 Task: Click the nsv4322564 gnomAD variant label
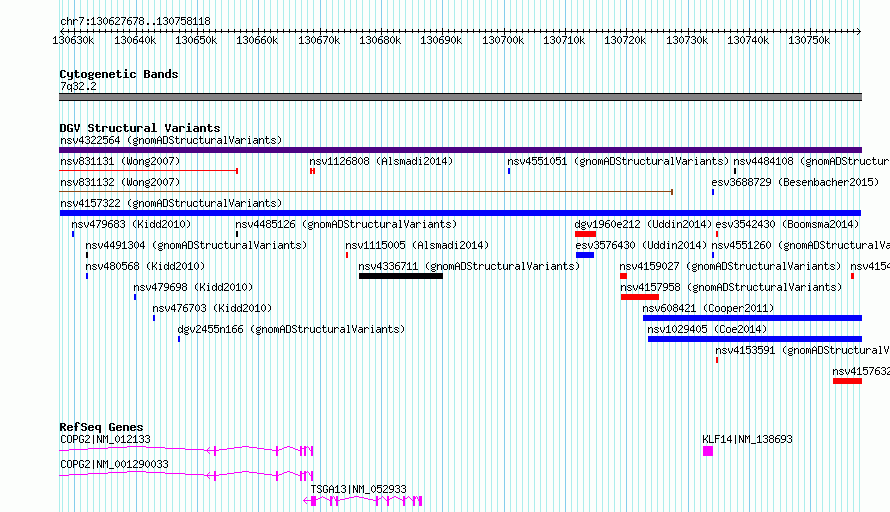(171, 140)
